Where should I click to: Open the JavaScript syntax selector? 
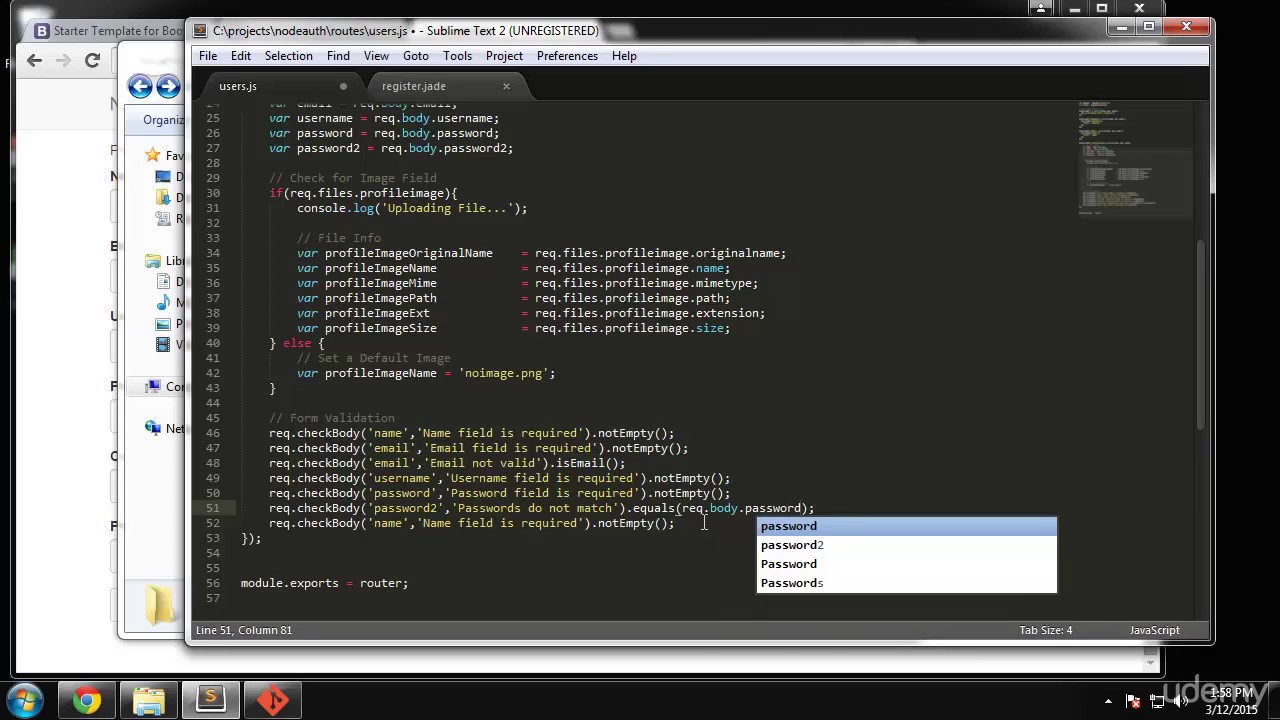[1154, 630]
